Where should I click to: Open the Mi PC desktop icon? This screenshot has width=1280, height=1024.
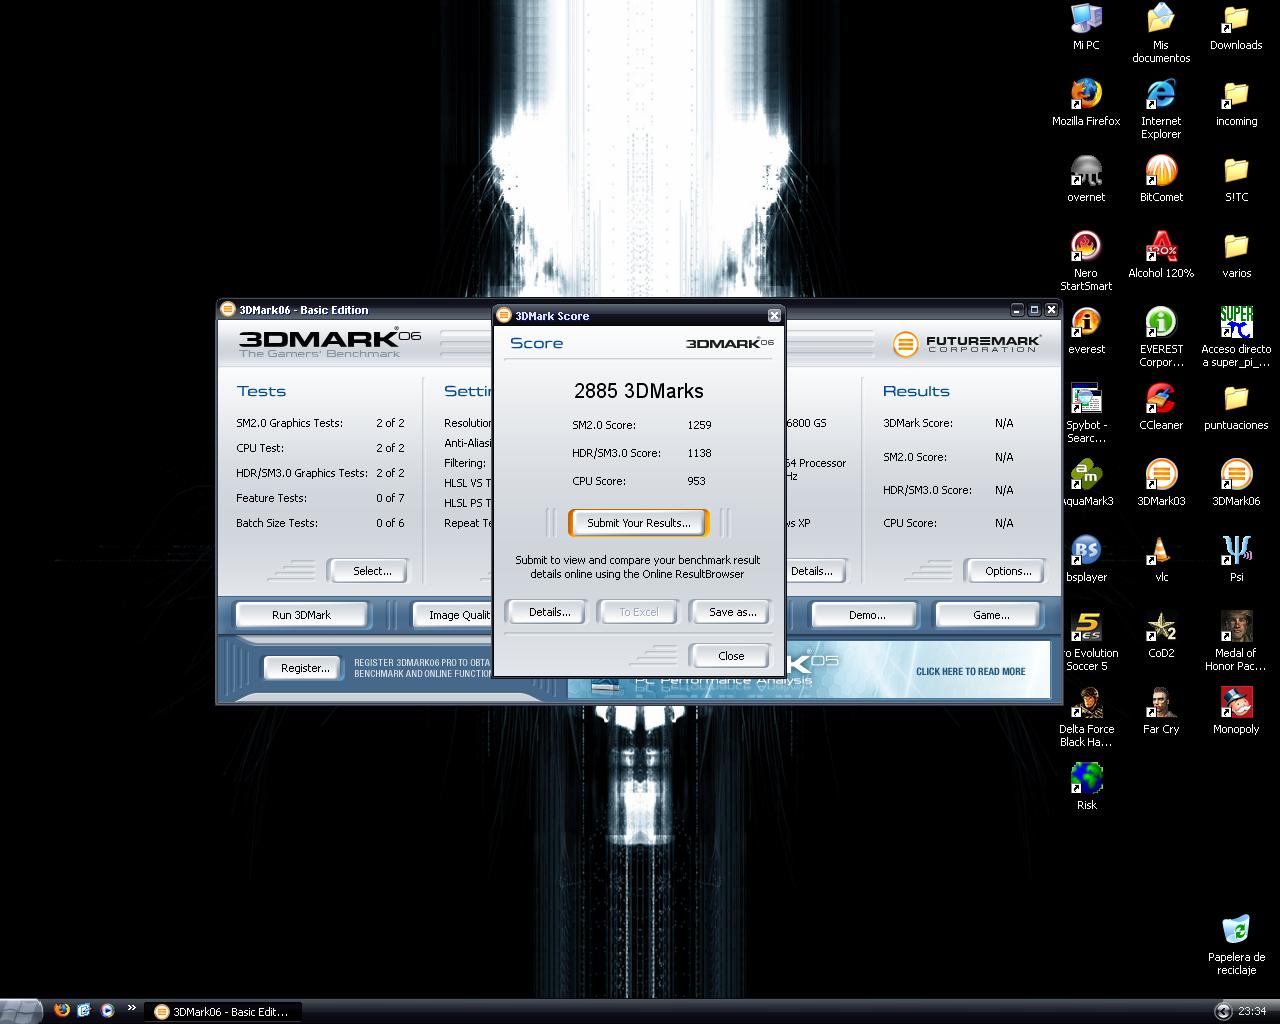[1086, 26]
